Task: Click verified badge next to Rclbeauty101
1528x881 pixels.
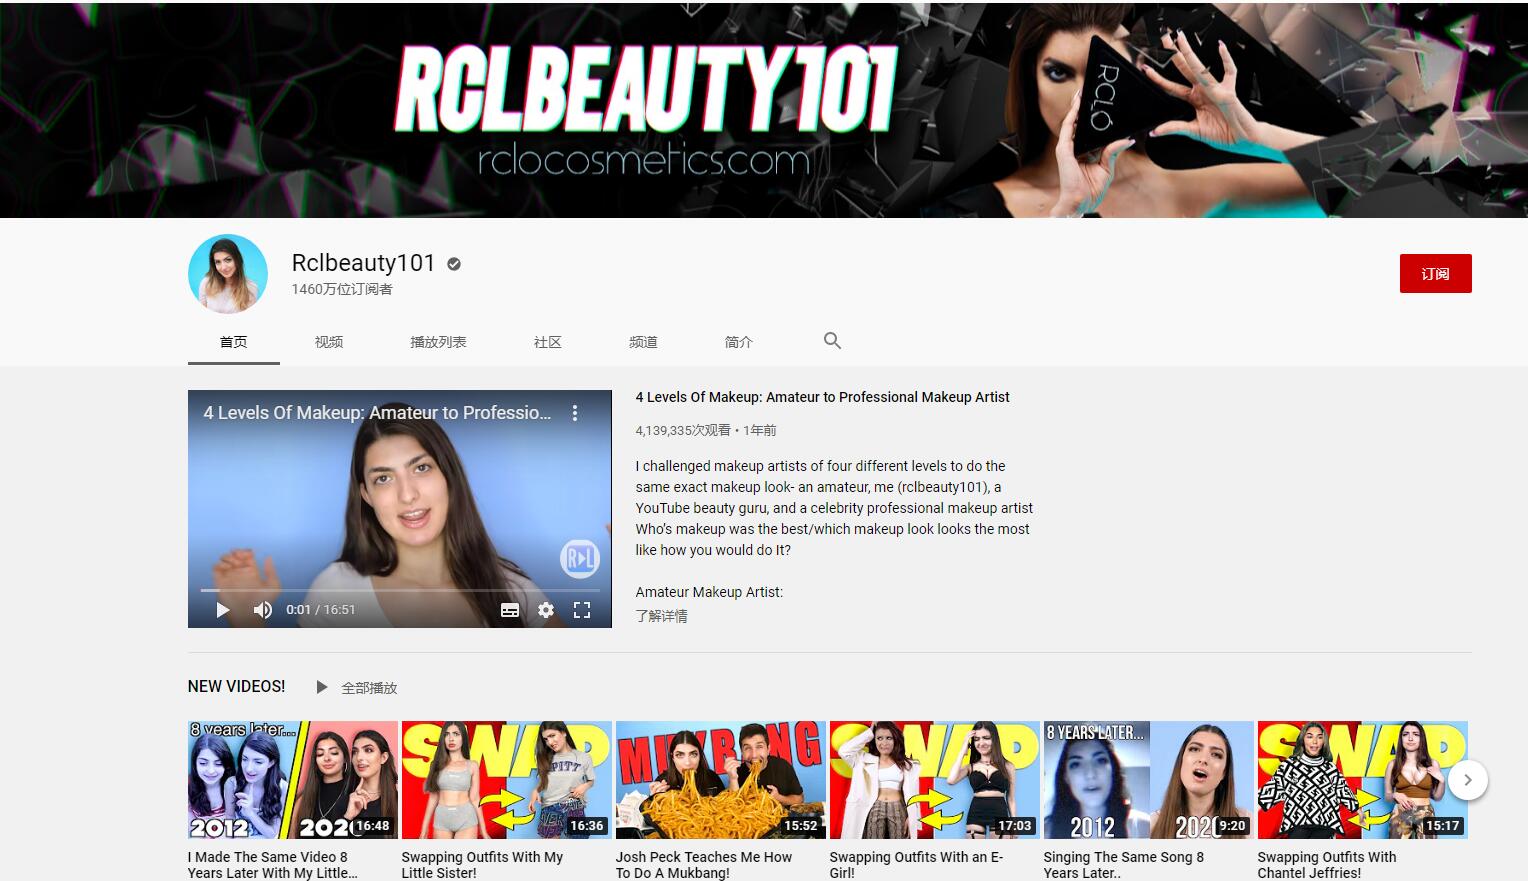Action: coord(454,264)
